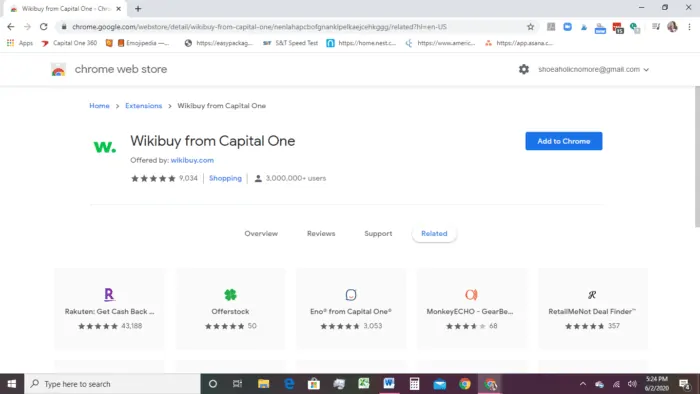Open Eno from Capital One extension
Screen dimensions: 700x394
[351, 308]
